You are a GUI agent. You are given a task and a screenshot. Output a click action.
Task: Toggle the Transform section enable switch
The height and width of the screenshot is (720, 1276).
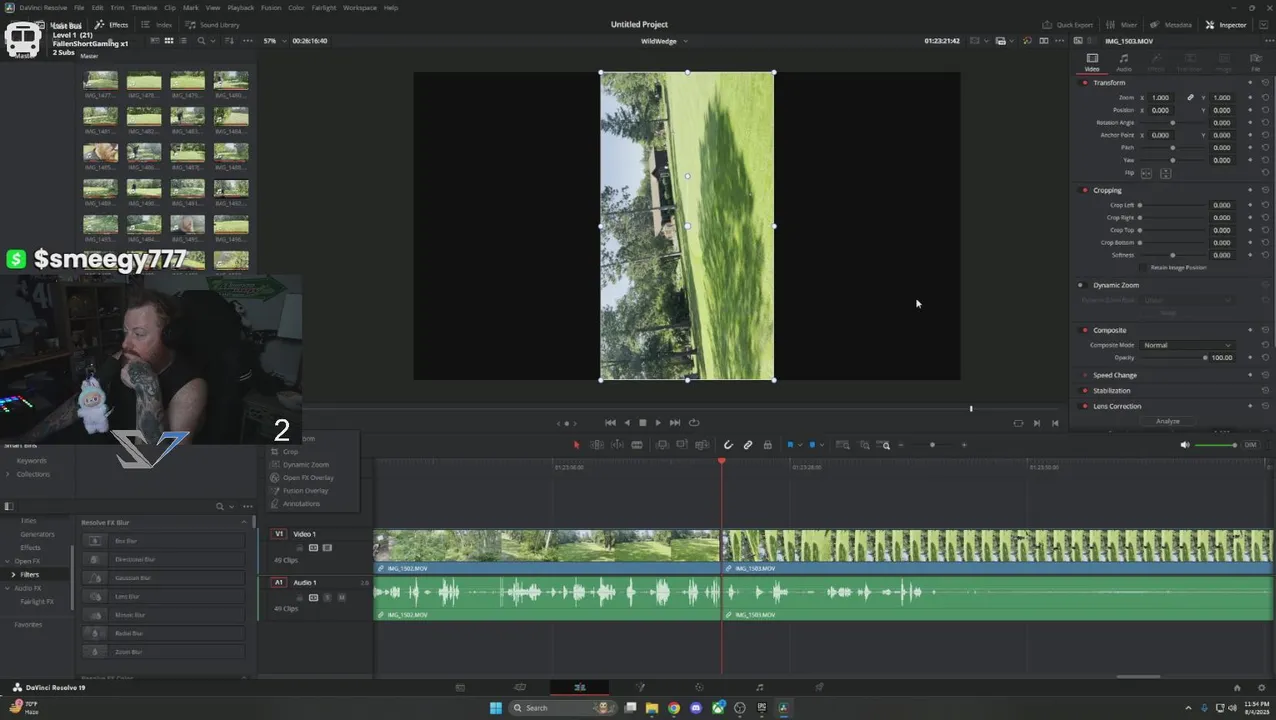click(1085, 83)
